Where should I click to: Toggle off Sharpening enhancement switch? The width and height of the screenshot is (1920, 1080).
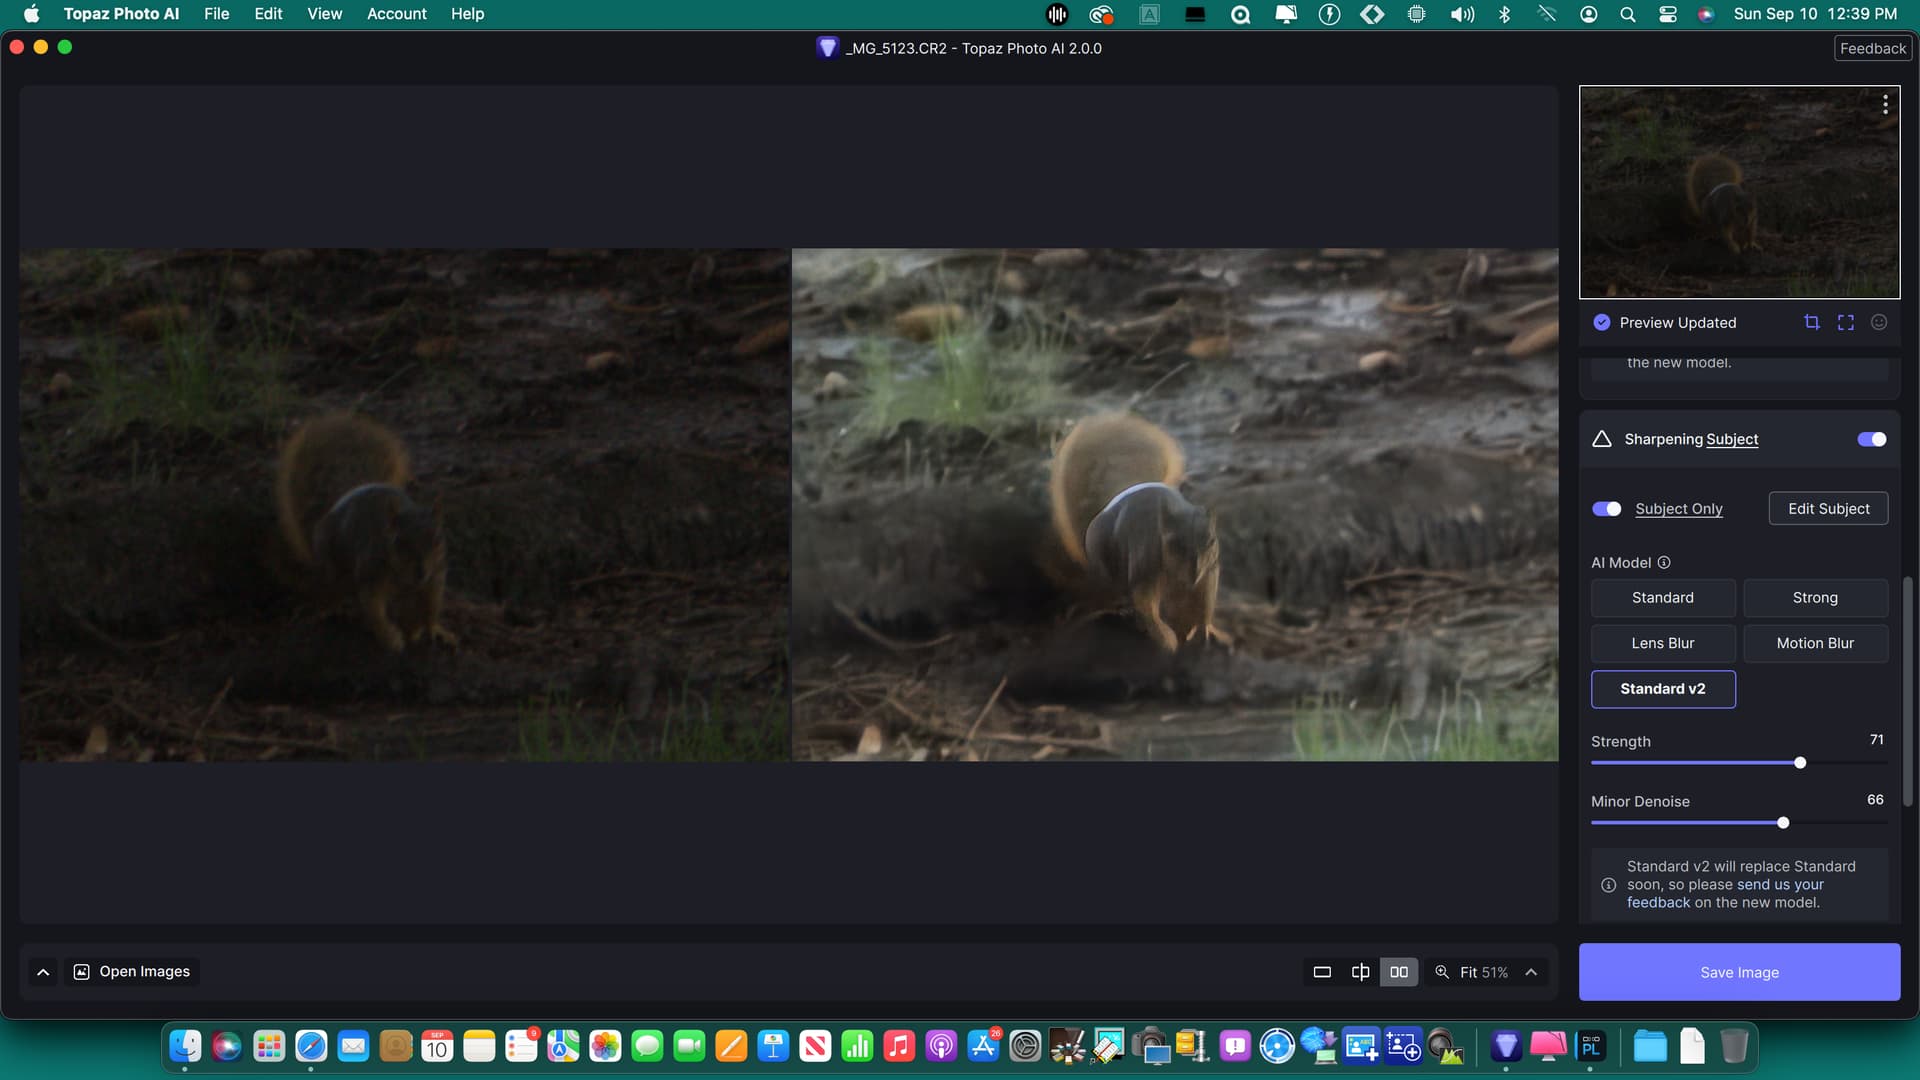click(x=1871, y=439)
